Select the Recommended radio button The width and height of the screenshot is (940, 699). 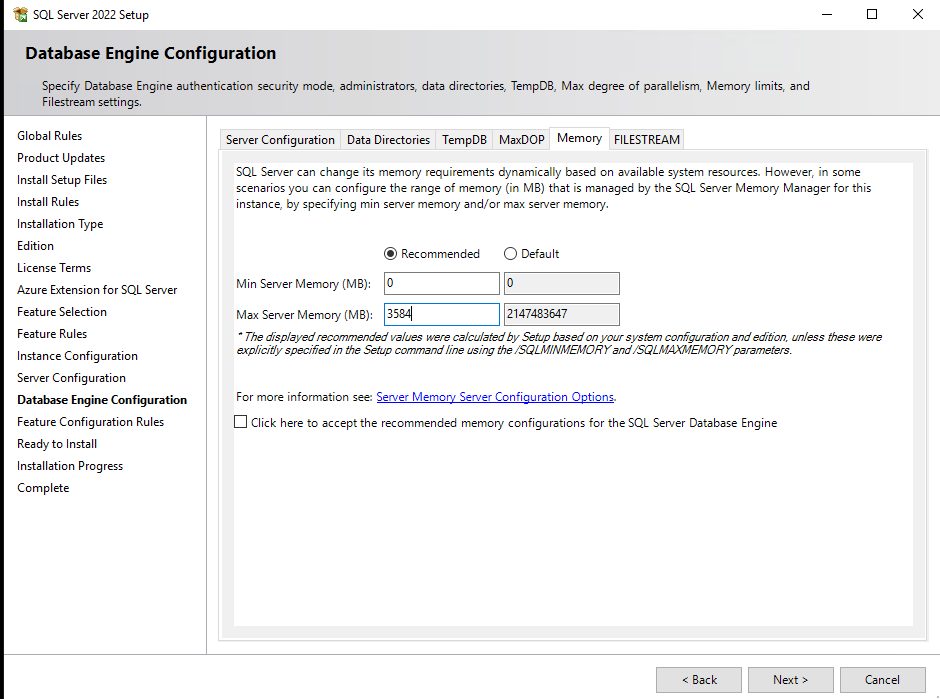[x=390, y=254]
